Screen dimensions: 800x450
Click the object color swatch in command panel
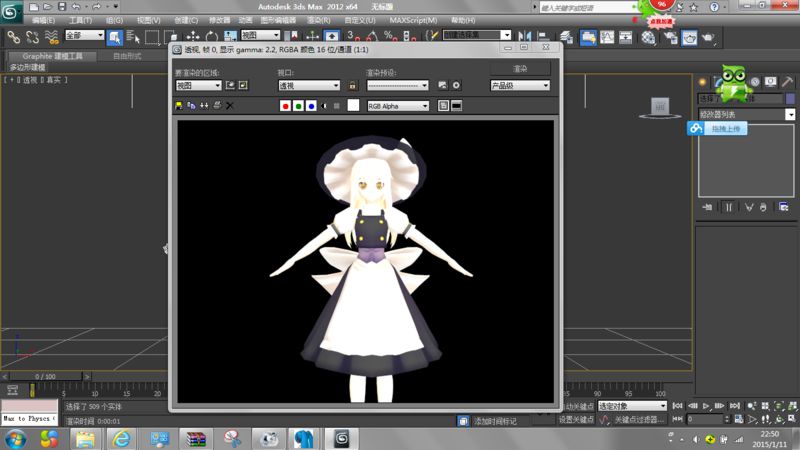[x=790, y=98]
